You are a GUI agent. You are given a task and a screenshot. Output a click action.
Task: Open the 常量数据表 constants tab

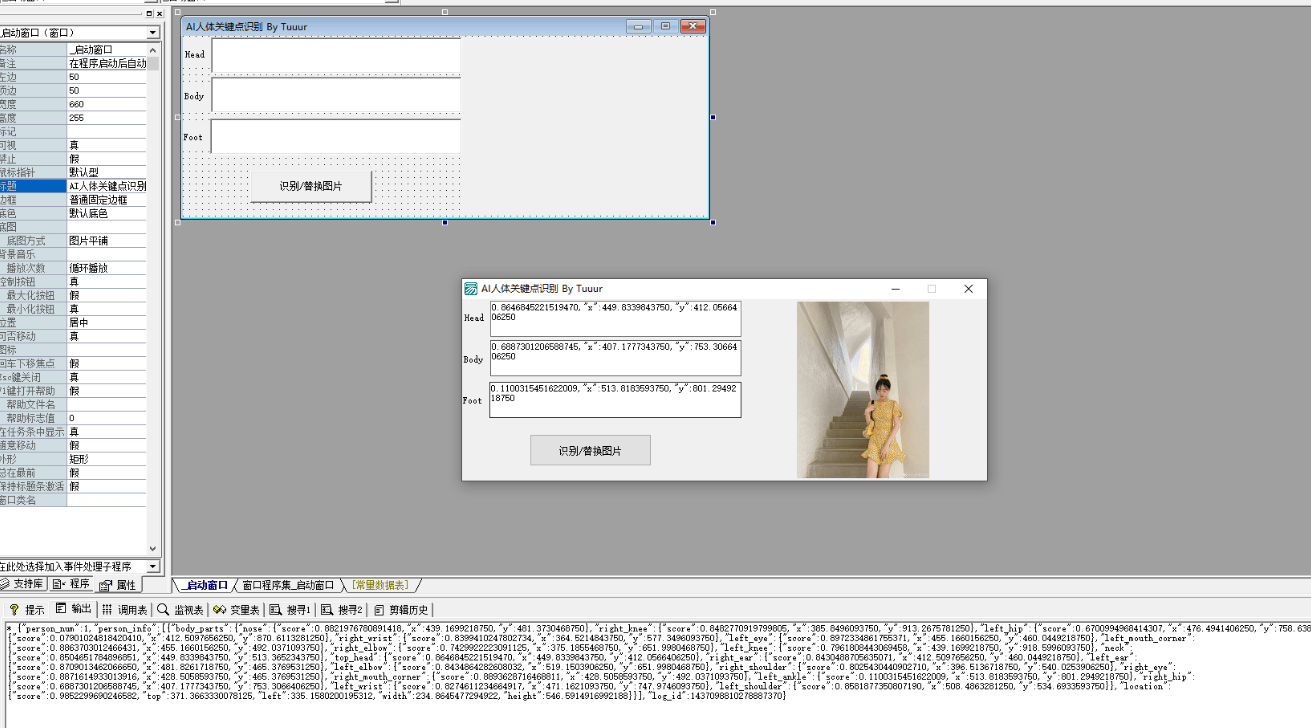point(380,585)
